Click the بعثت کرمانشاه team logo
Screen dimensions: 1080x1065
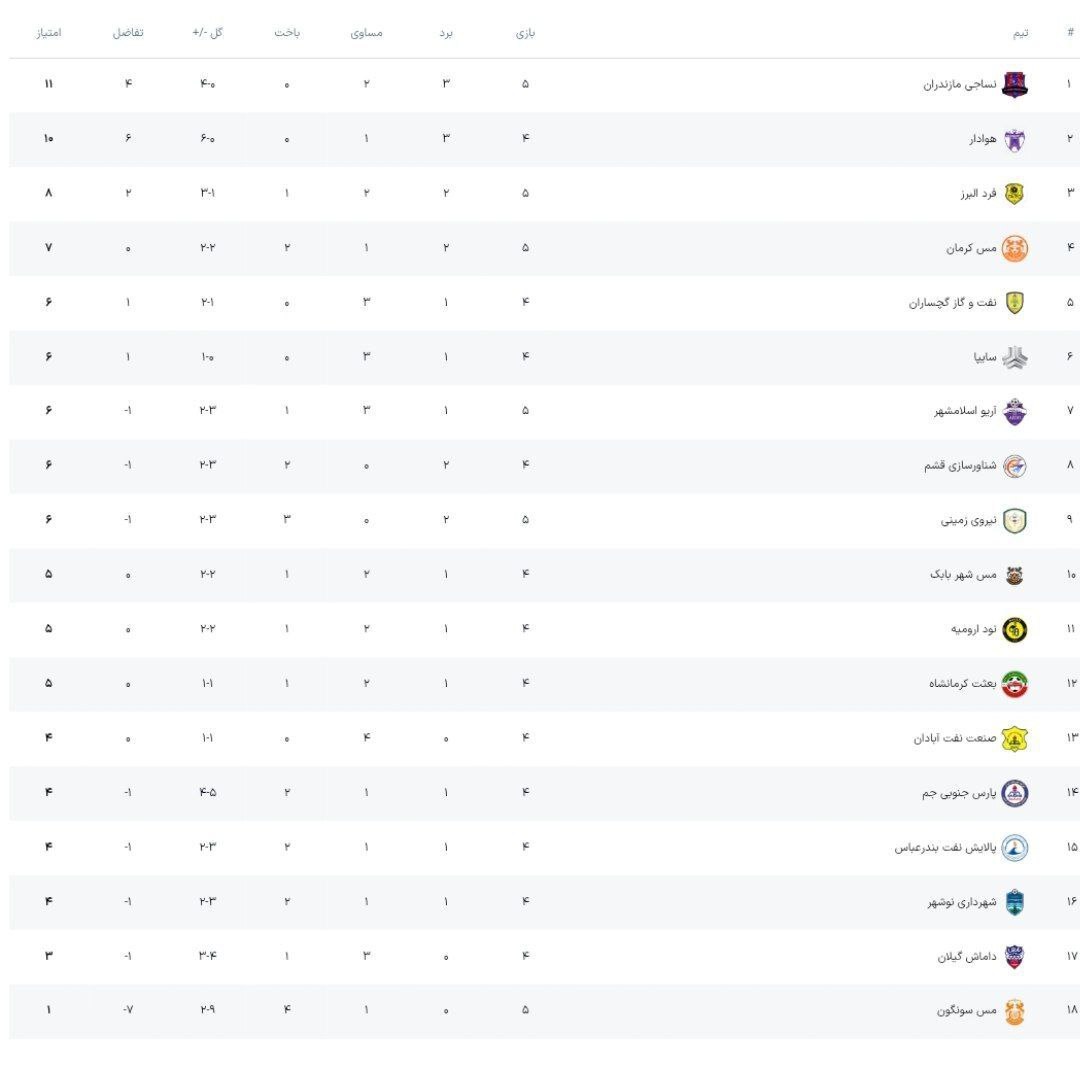(x=1015, y=684)
